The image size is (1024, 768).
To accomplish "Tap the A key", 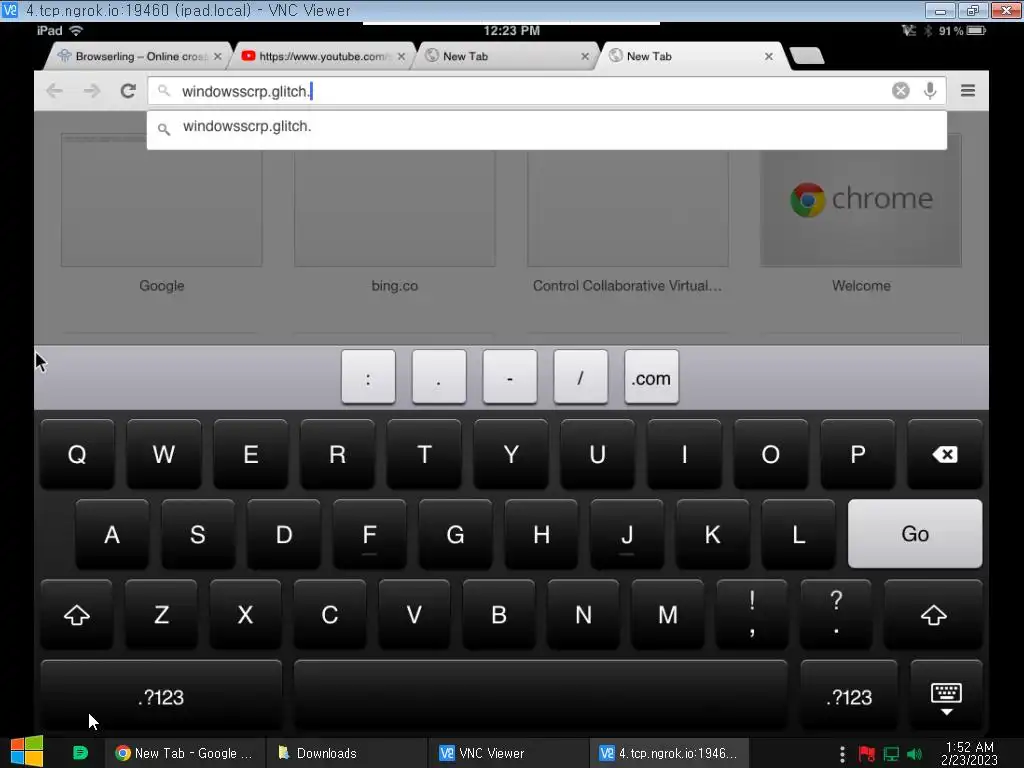I will (x=112, y=534).
